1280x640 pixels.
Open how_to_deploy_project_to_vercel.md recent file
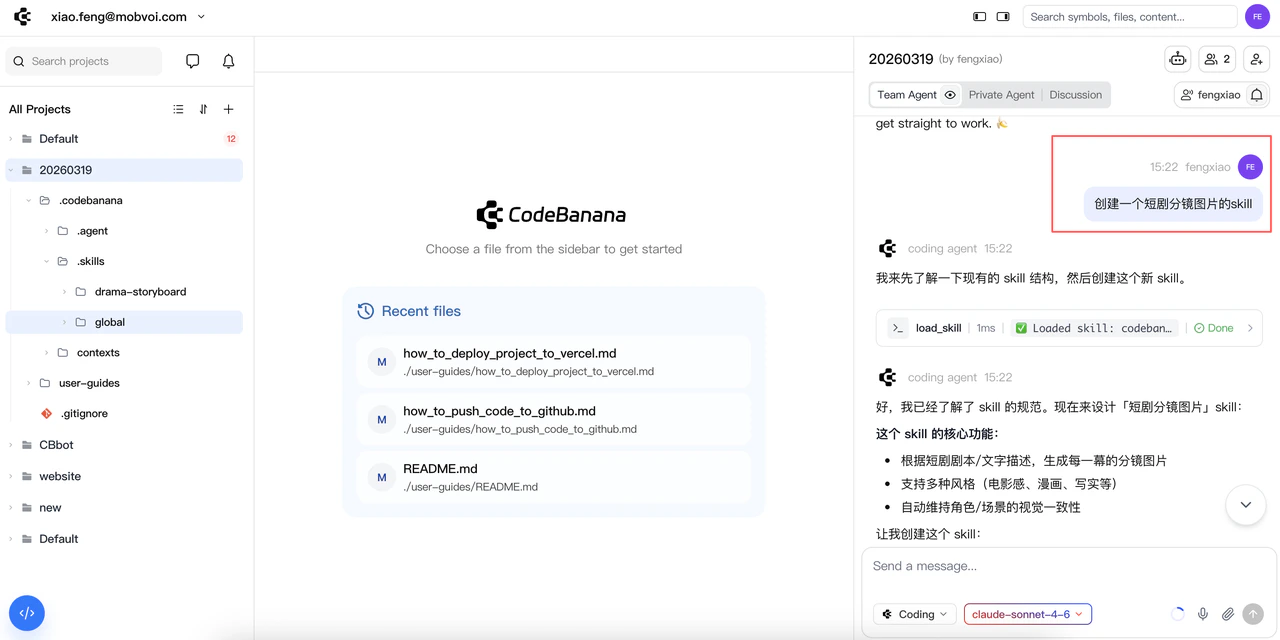coord(554,361)
